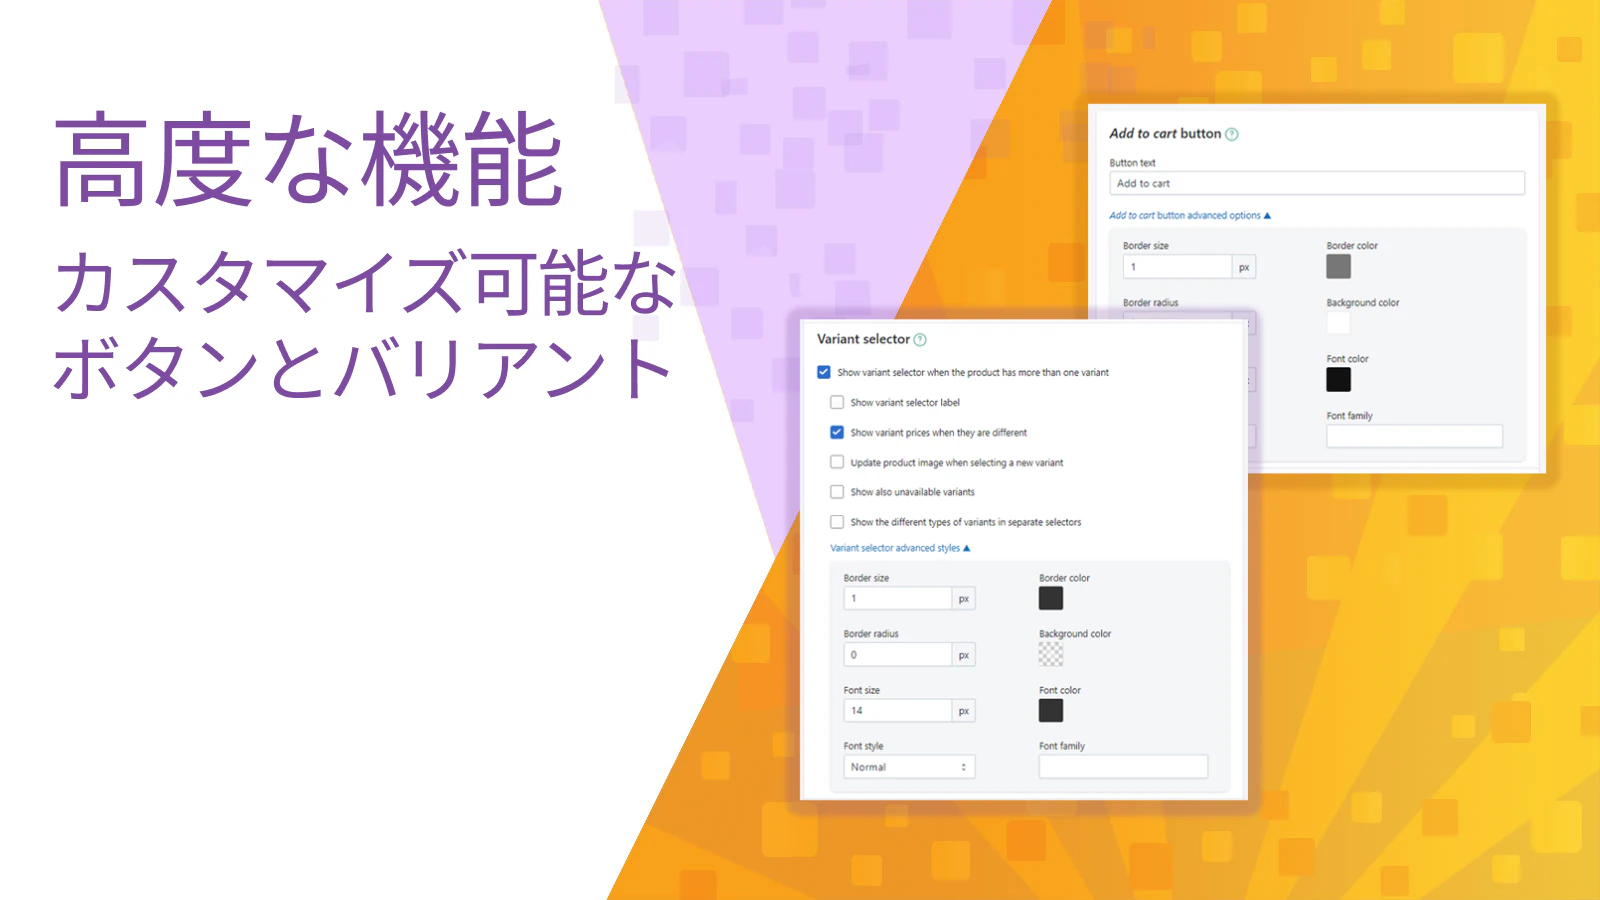Enable 'Update product image when selecting a new variant'
The image size is (1600, 900).
837,462
